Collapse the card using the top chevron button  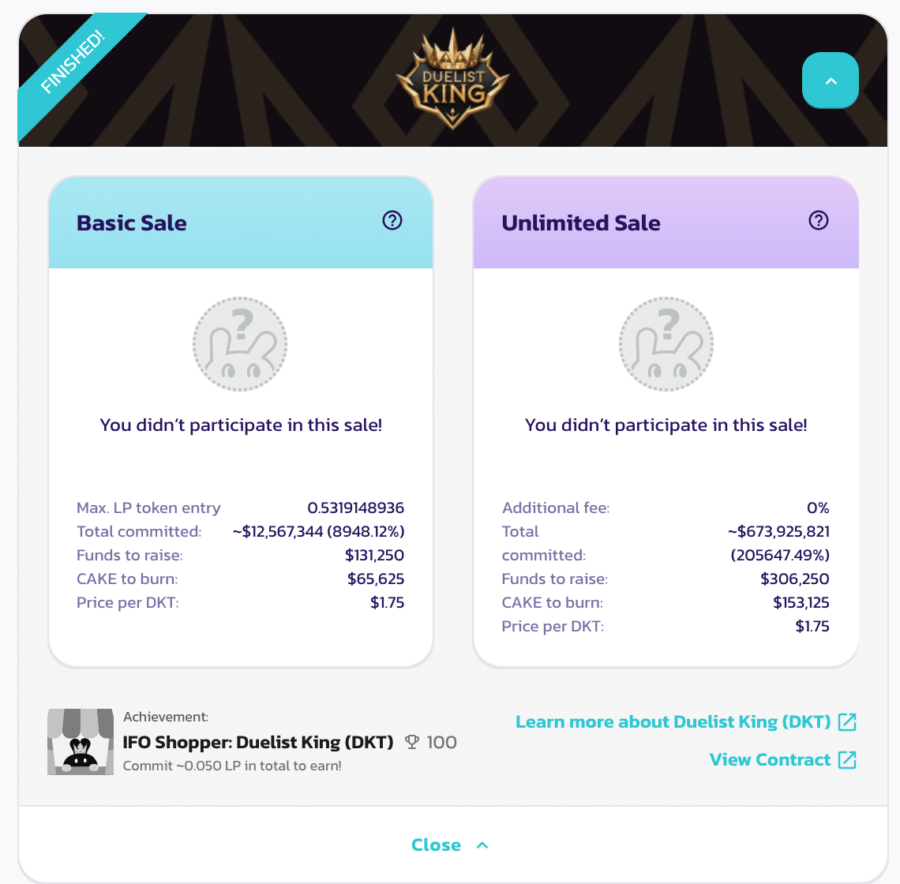(831, 80)
